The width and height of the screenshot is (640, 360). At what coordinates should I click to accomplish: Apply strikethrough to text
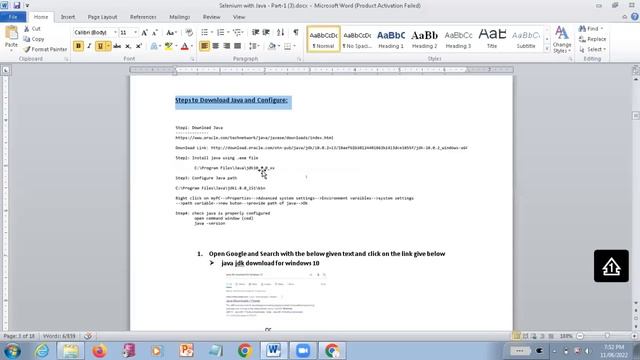coord(117,46)
